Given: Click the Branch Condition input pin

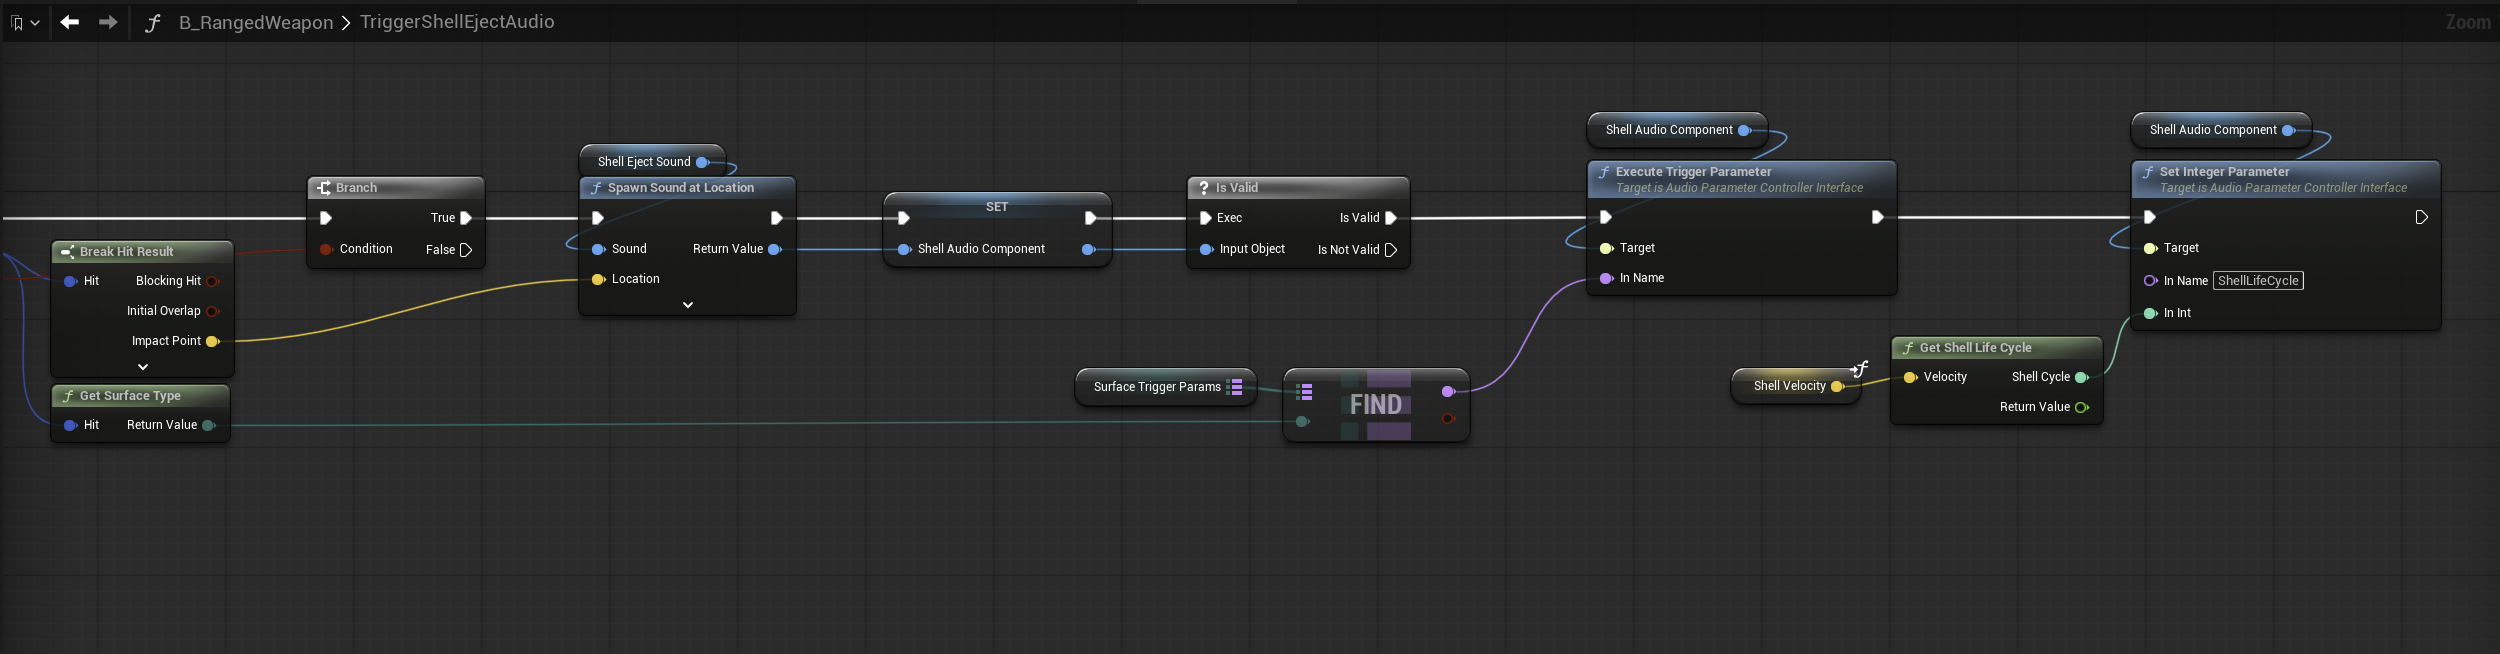Looking at the screenshot, I should pos(326,249).
